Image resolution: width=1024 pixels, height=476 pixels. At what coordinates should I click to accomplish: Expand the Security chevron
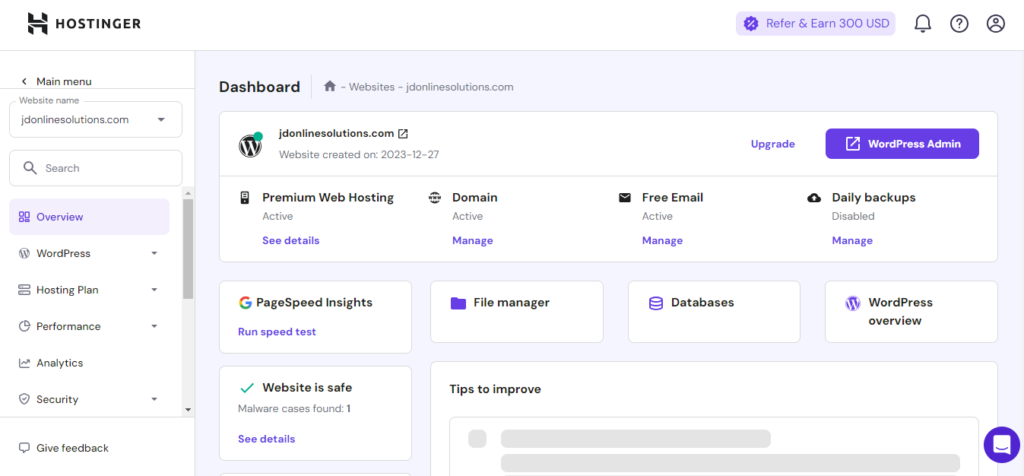tap(155, 400)
